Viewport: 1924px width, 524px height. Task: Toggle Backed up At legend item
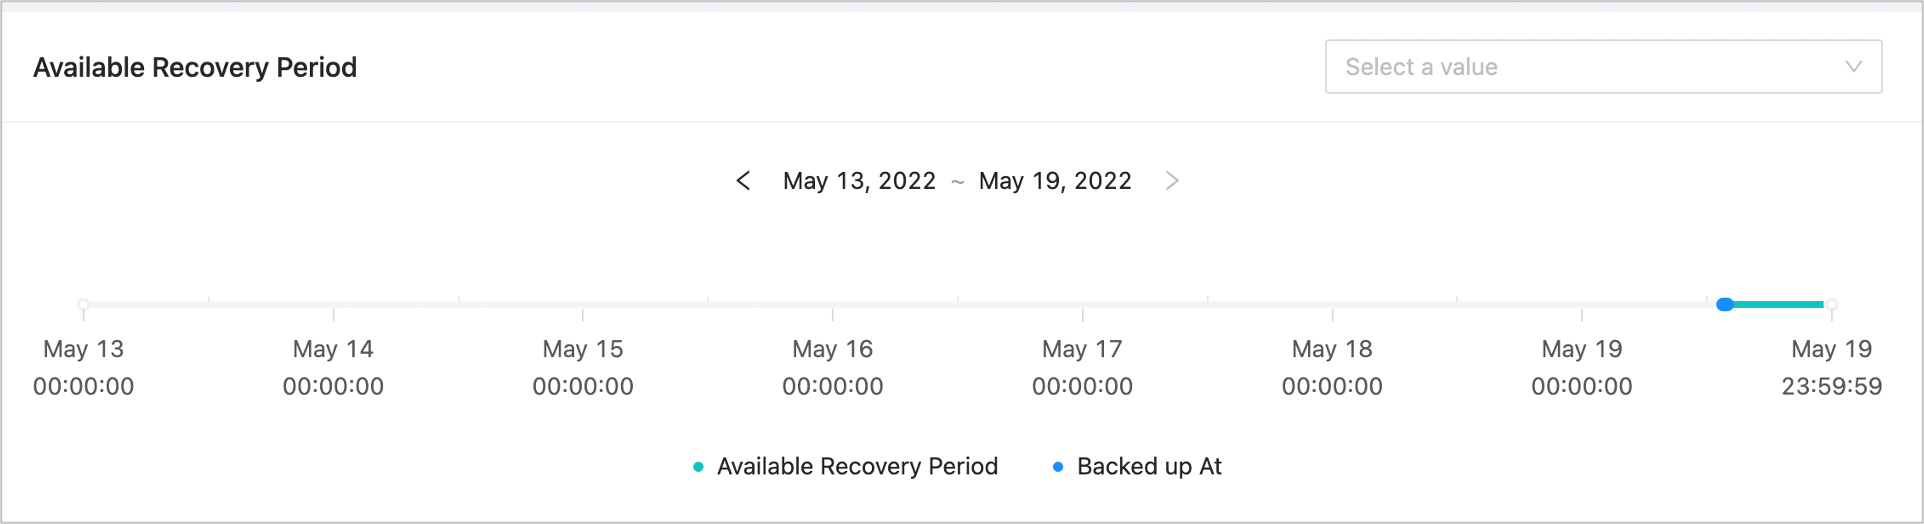click(1149, 466)
